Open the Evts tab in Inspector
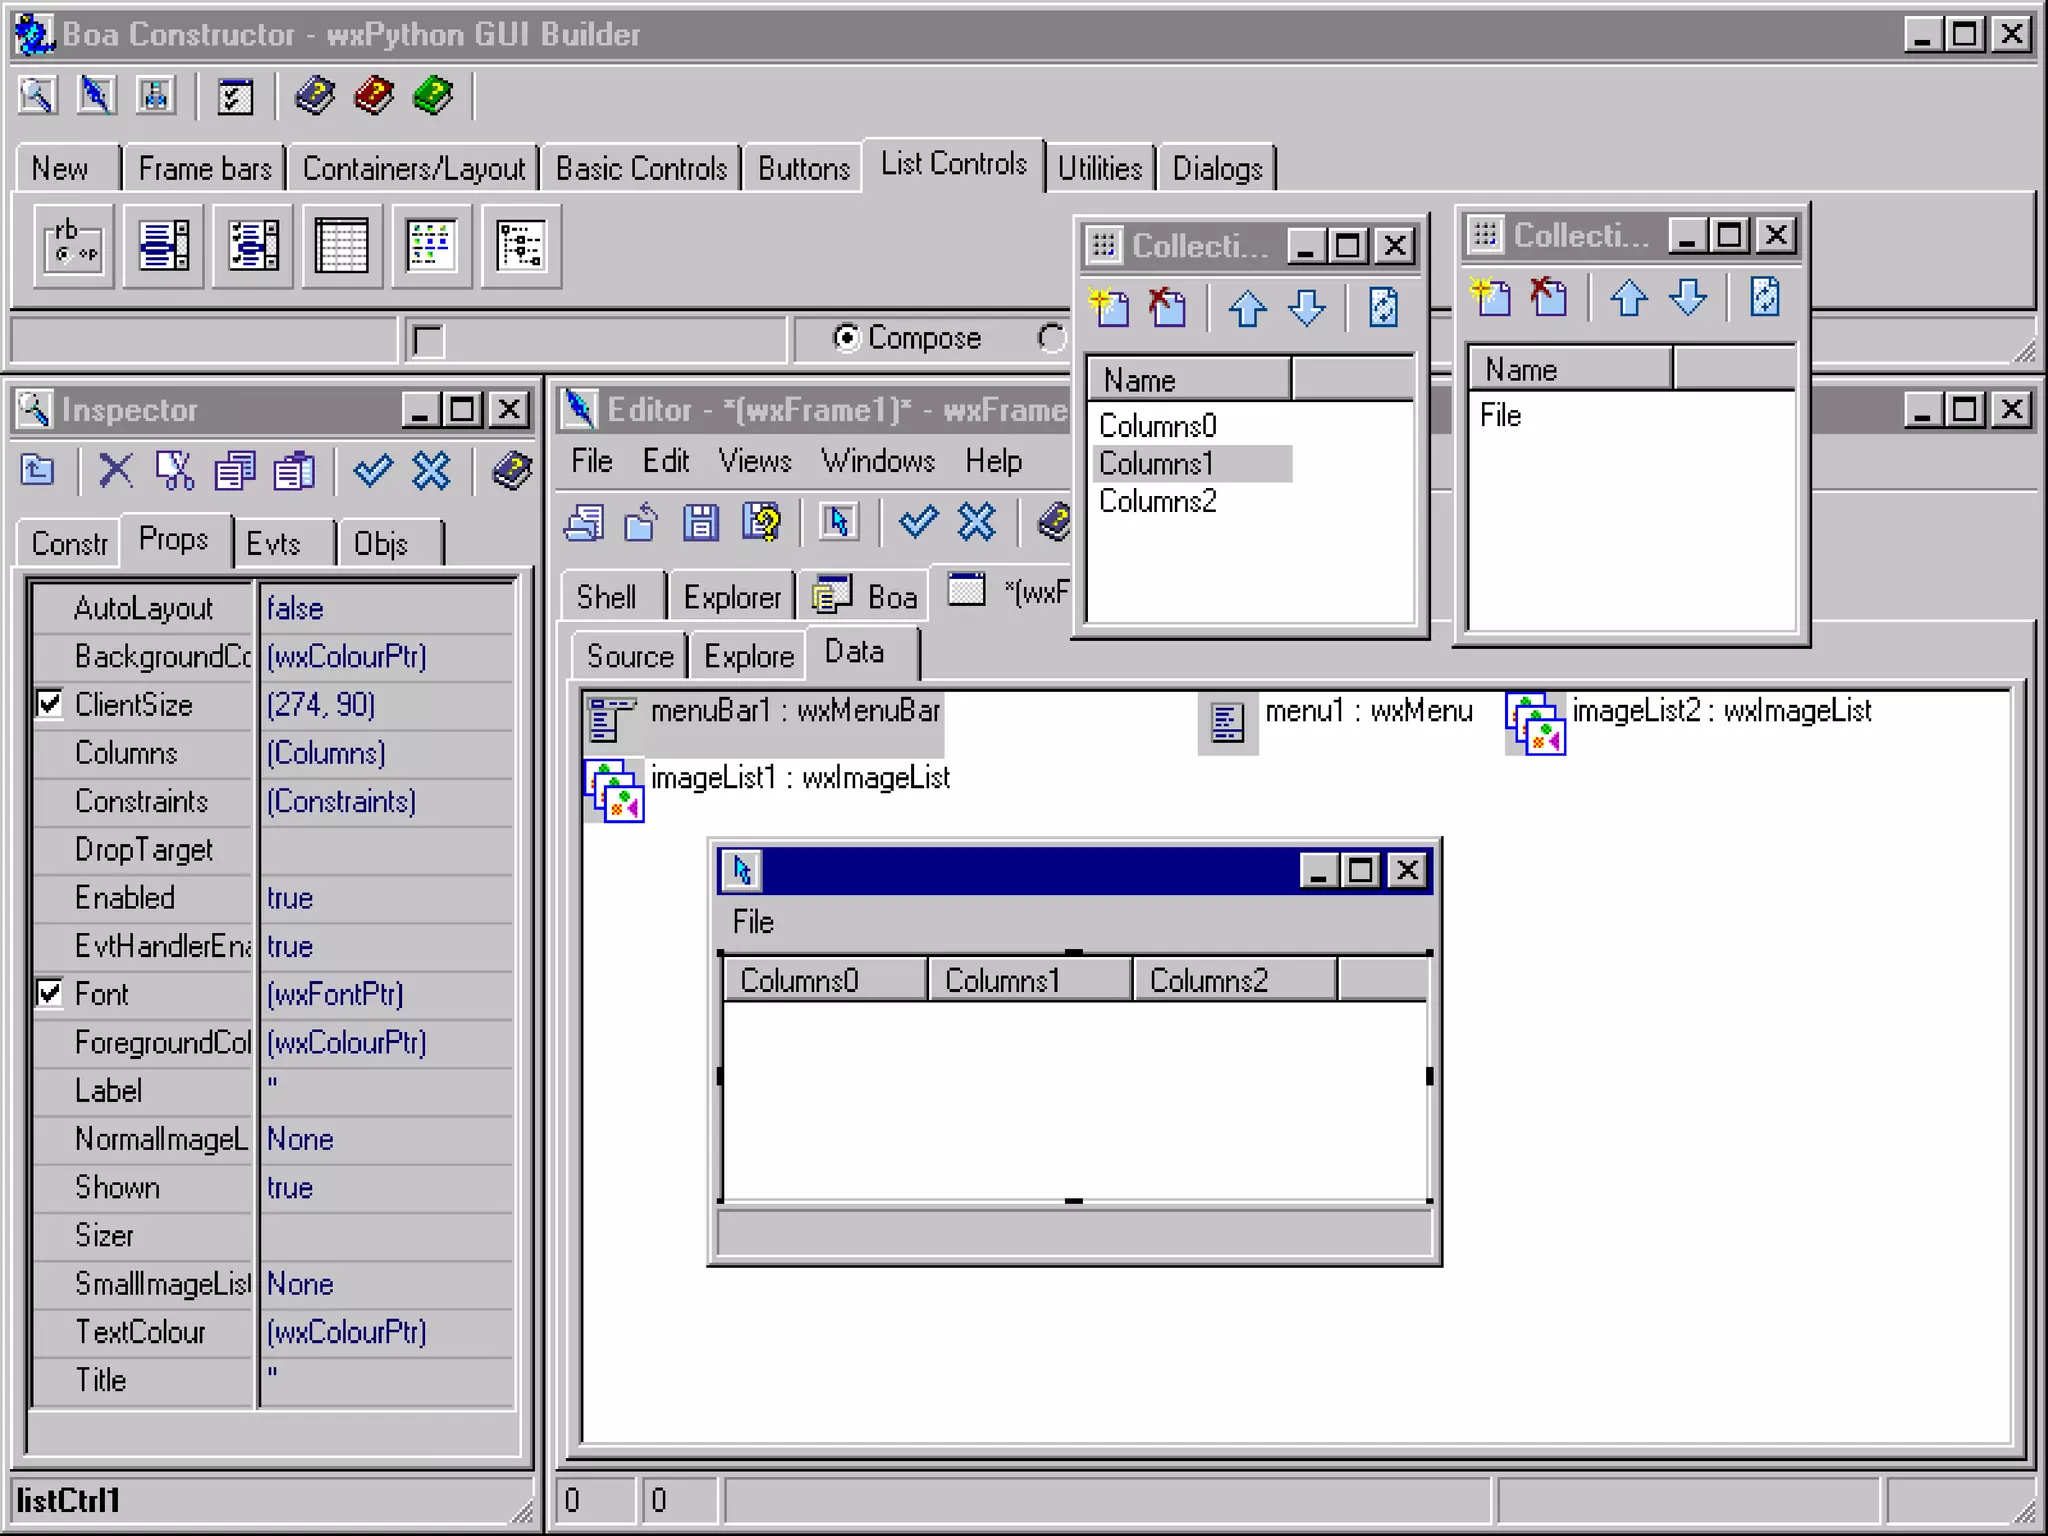The width and height of the screenshot is (2048, 1536). [273, 544]
